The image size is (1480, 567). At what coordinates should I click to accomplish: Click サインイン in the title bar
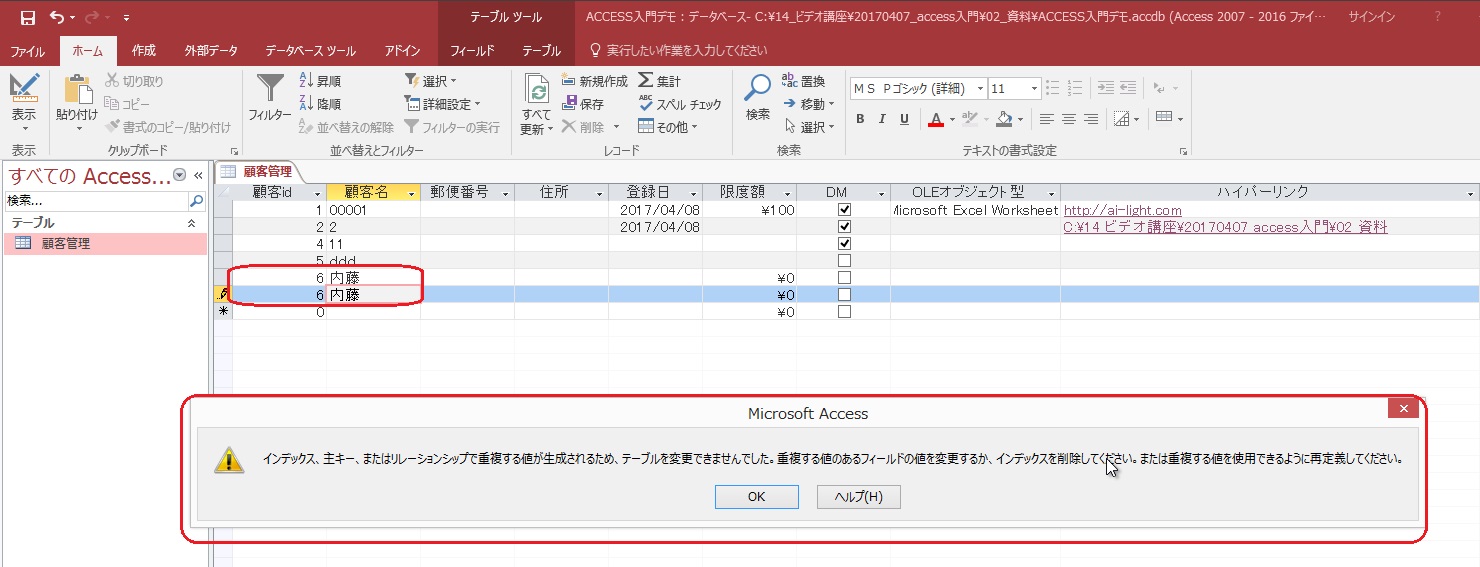click(x=1372, y=17)
